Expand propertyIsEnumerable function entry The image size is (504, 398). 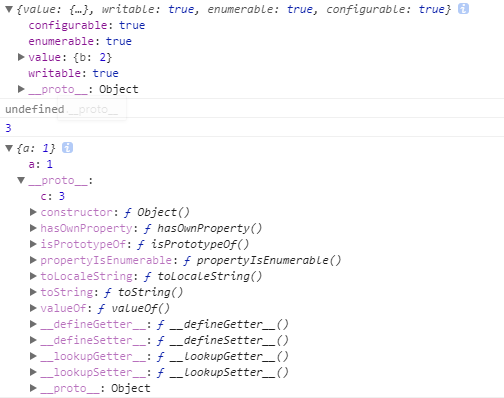click(x=33, y=260)
